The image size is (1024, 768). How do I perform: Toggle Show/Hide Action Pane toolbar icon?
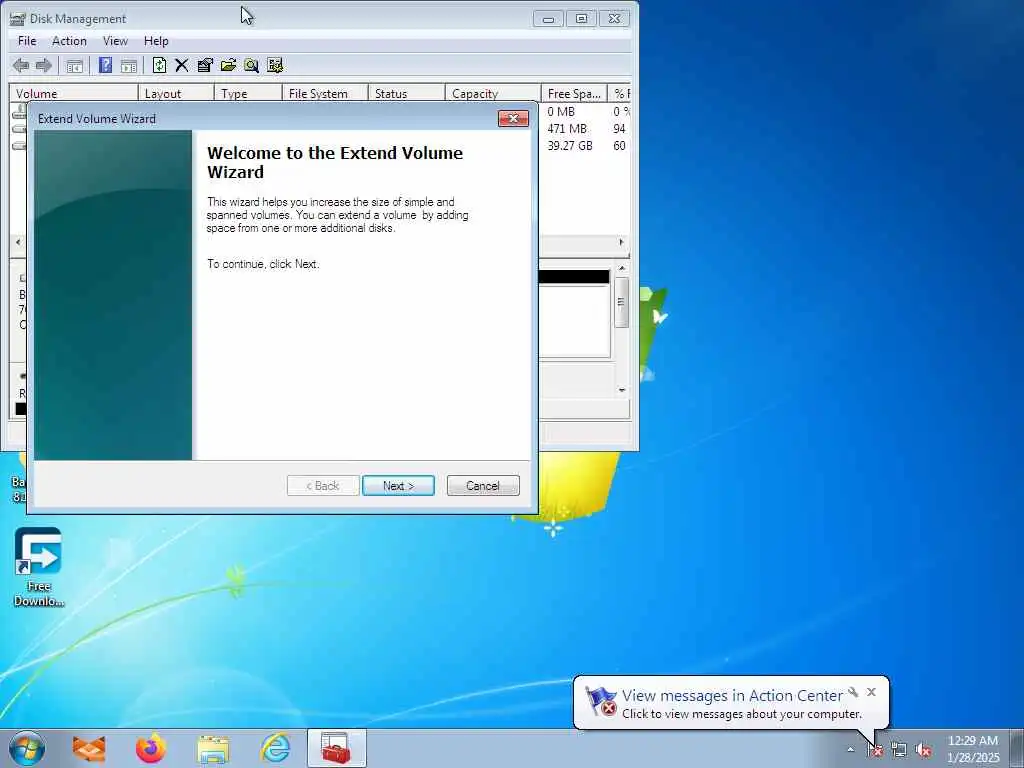tap(129, 65)
